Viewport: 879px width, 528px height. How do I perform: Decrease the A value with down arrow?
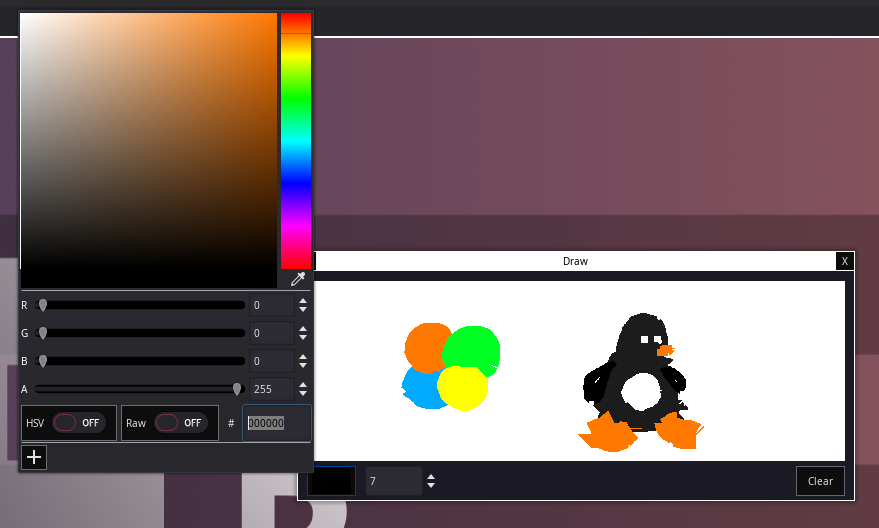click(x=303, y=393)
